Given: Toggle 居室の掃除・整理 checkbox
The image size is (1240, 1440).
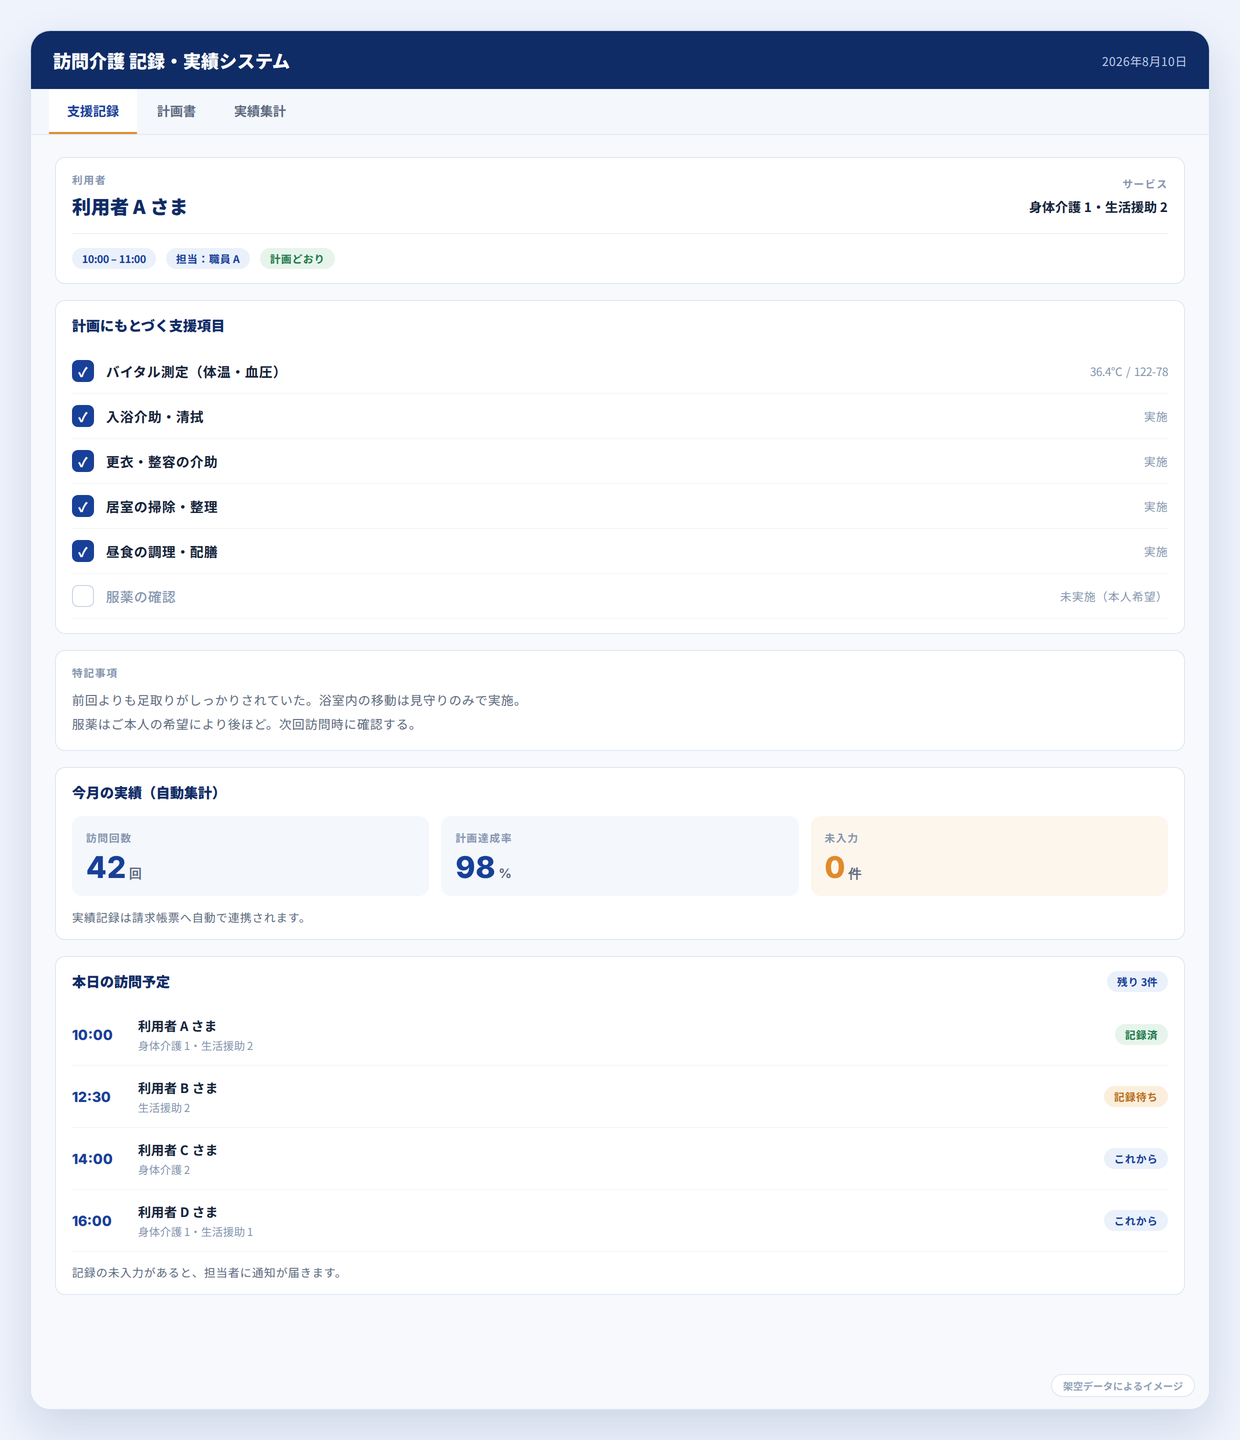Looking at the screenshot, I should (83, 506).
